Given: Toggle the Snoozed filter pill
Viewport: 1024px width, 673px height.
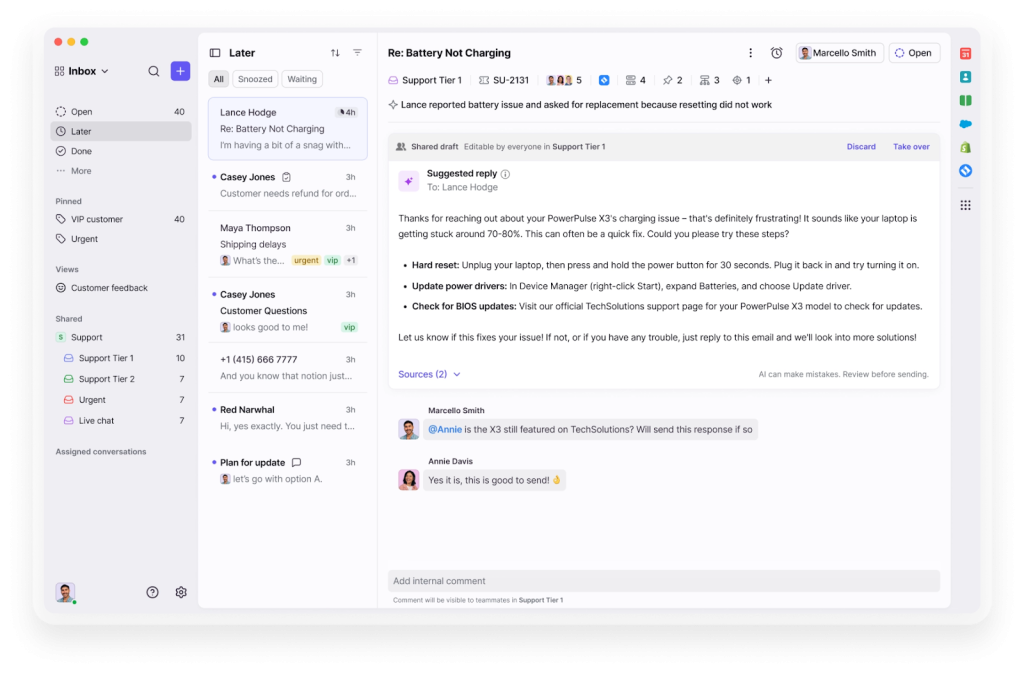Looking at the screenshot, I should tap(255, 78).
